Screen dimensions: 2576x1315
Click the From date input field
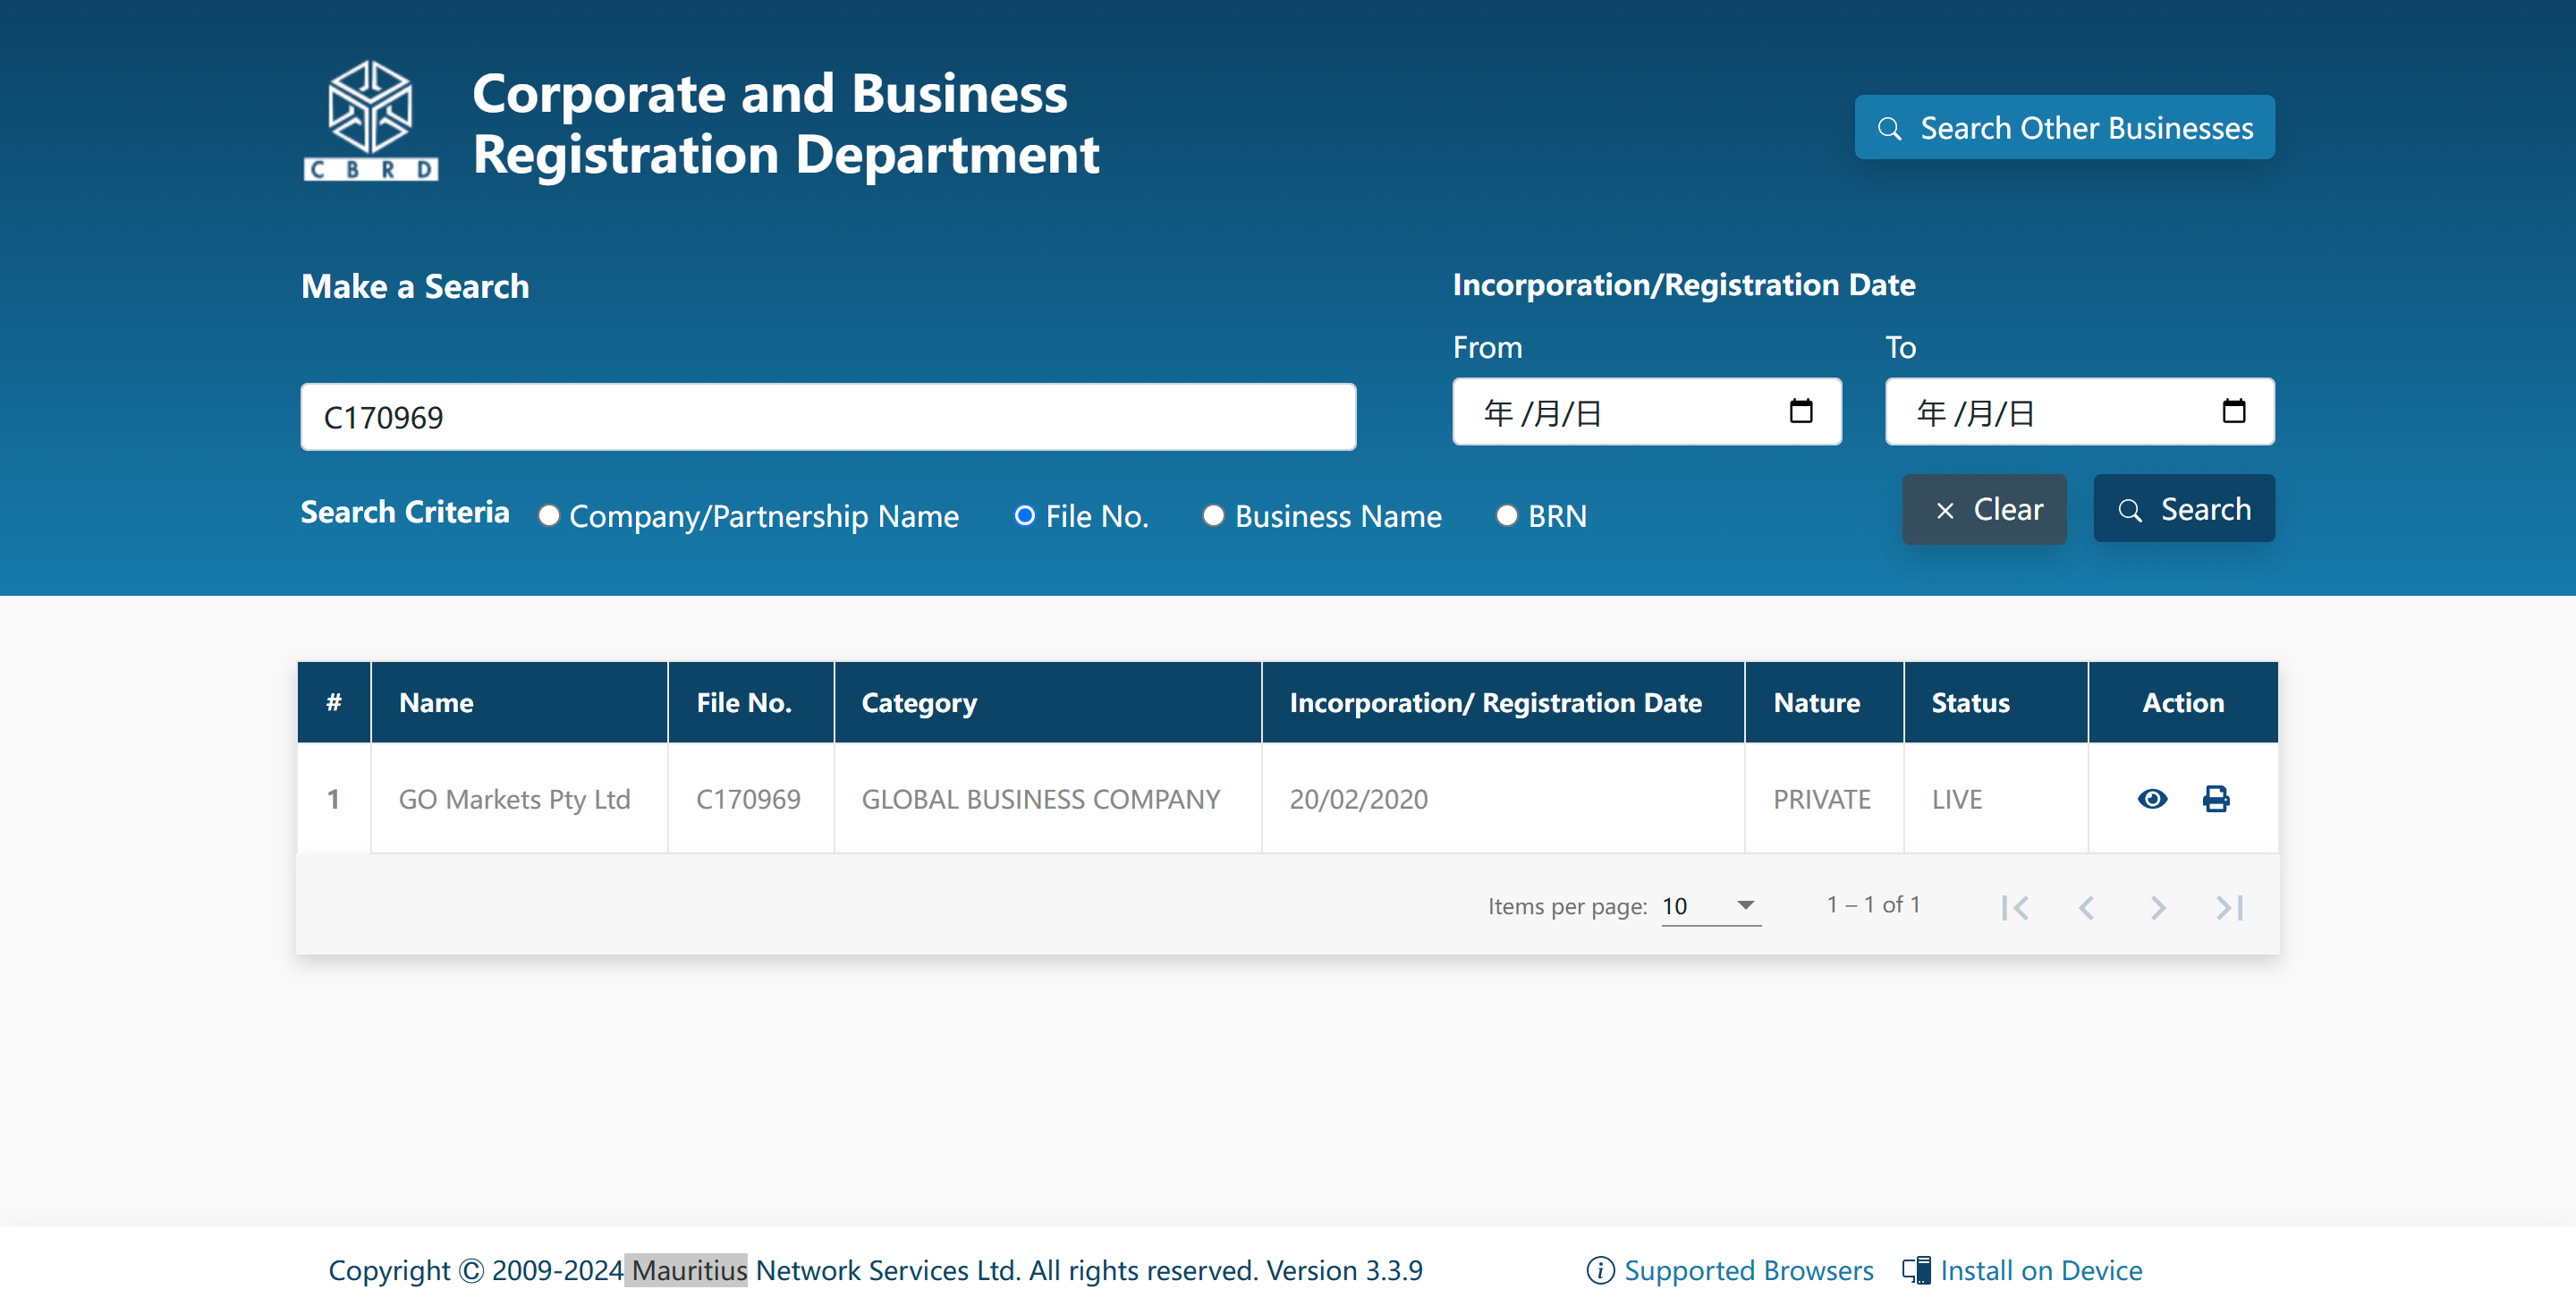1646,411
